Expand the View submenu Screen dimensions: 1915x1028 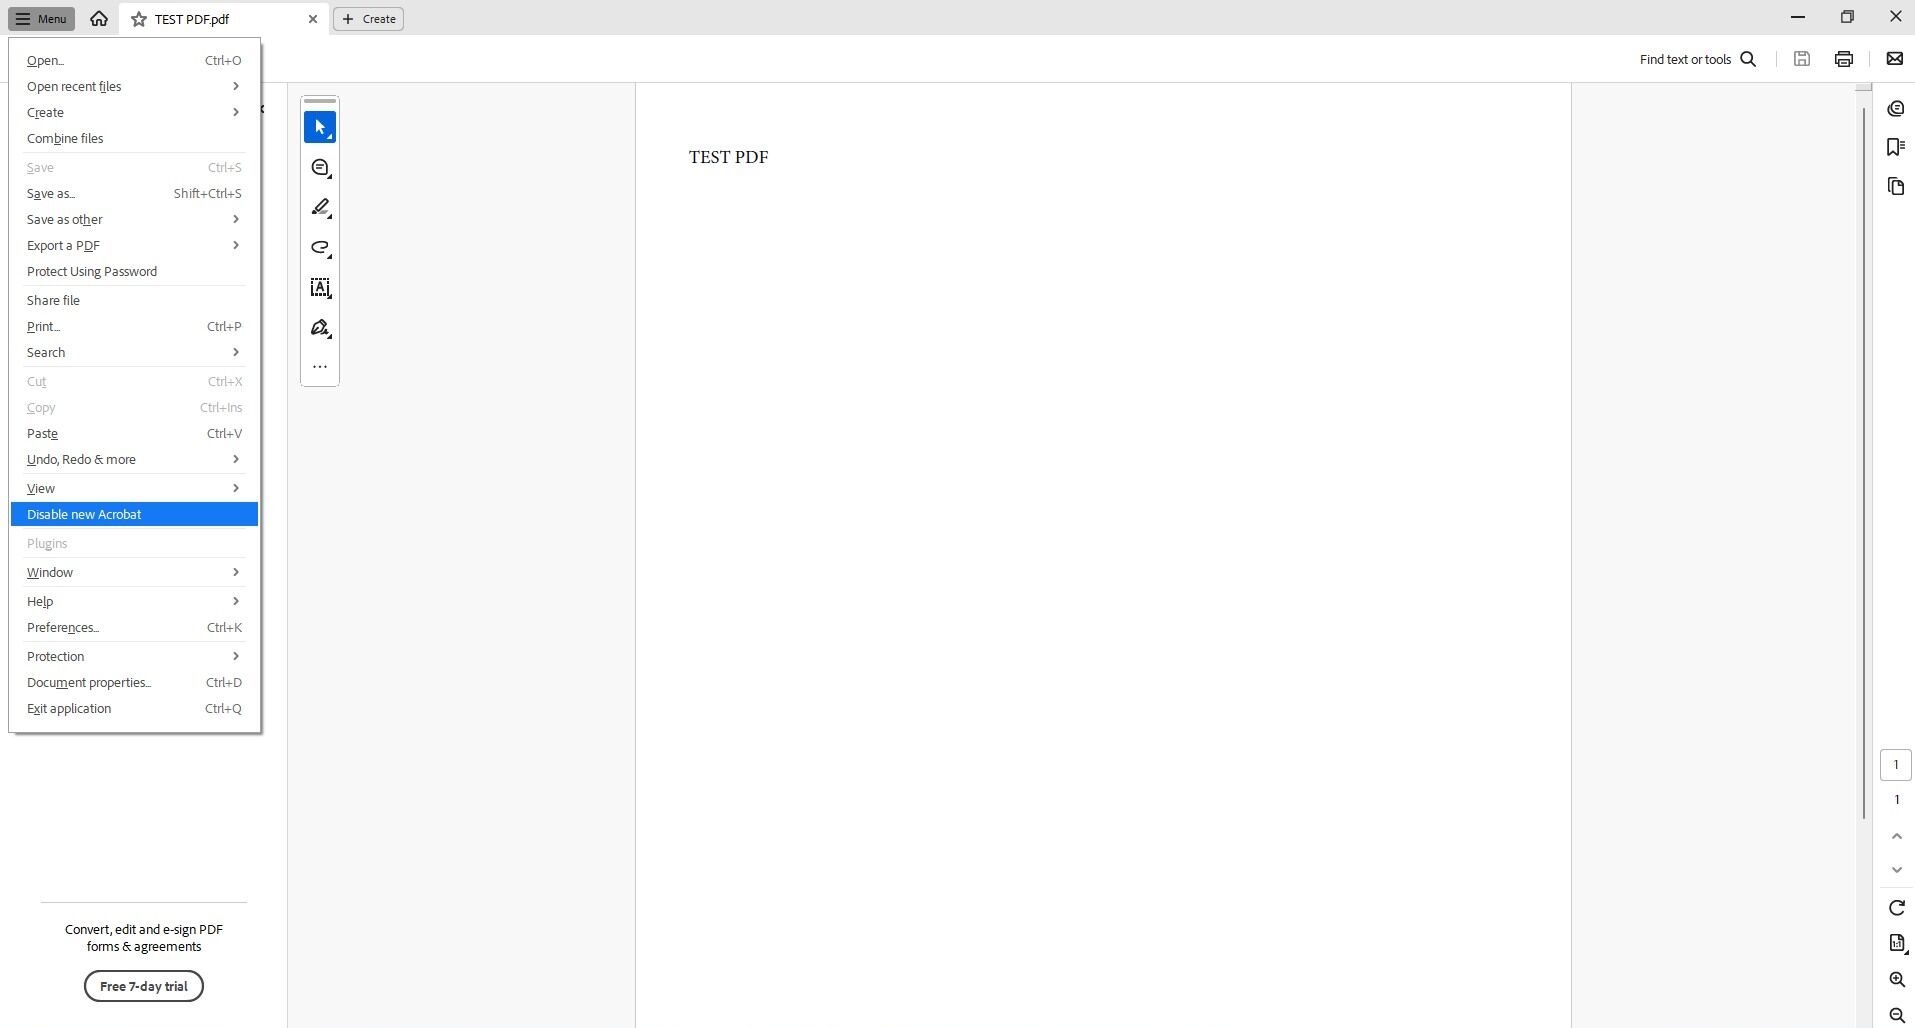pyautogui.click(x=134, y=488)
